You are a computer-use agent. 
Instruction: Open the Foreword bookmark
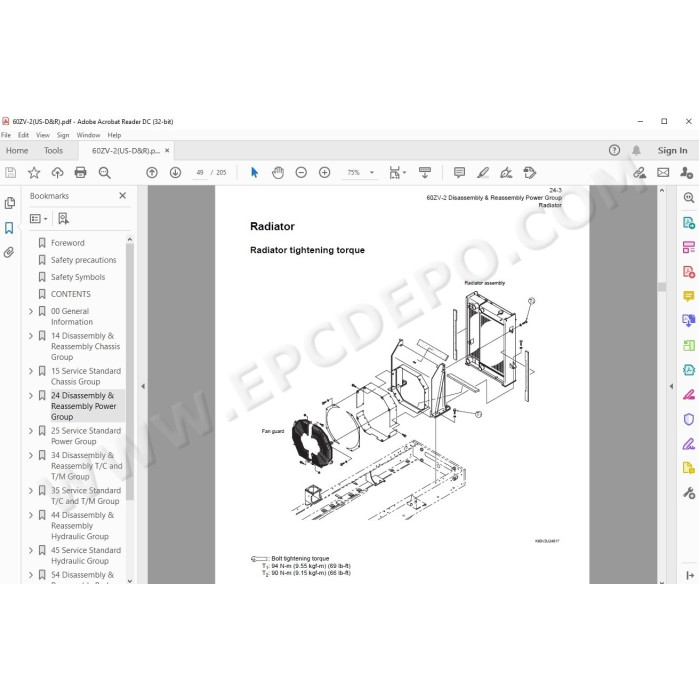(67, 243)
